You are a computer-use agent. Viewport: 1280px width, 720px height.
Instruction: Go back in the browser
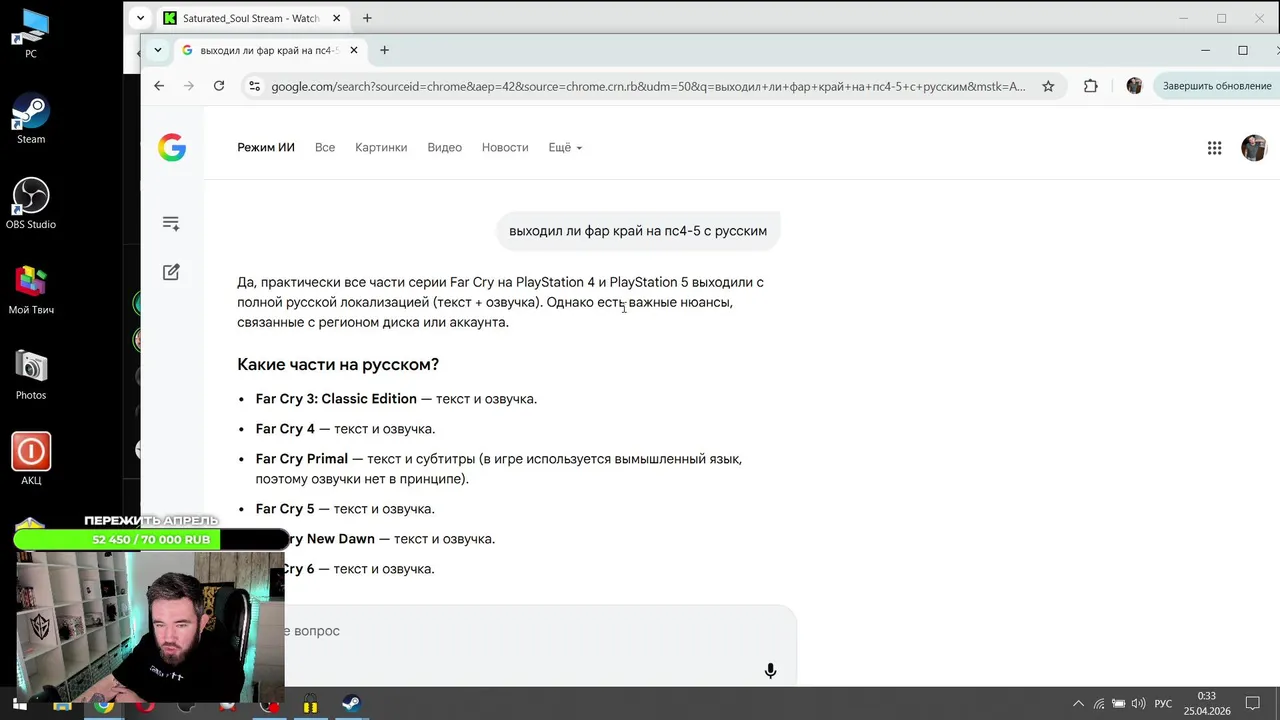(159, 86)
